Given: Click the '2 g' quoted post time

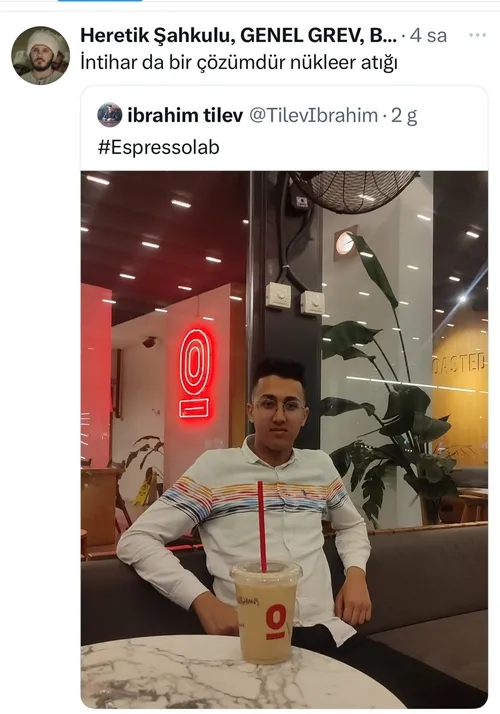Looking at the screenshot, I should tap(404, 116).
